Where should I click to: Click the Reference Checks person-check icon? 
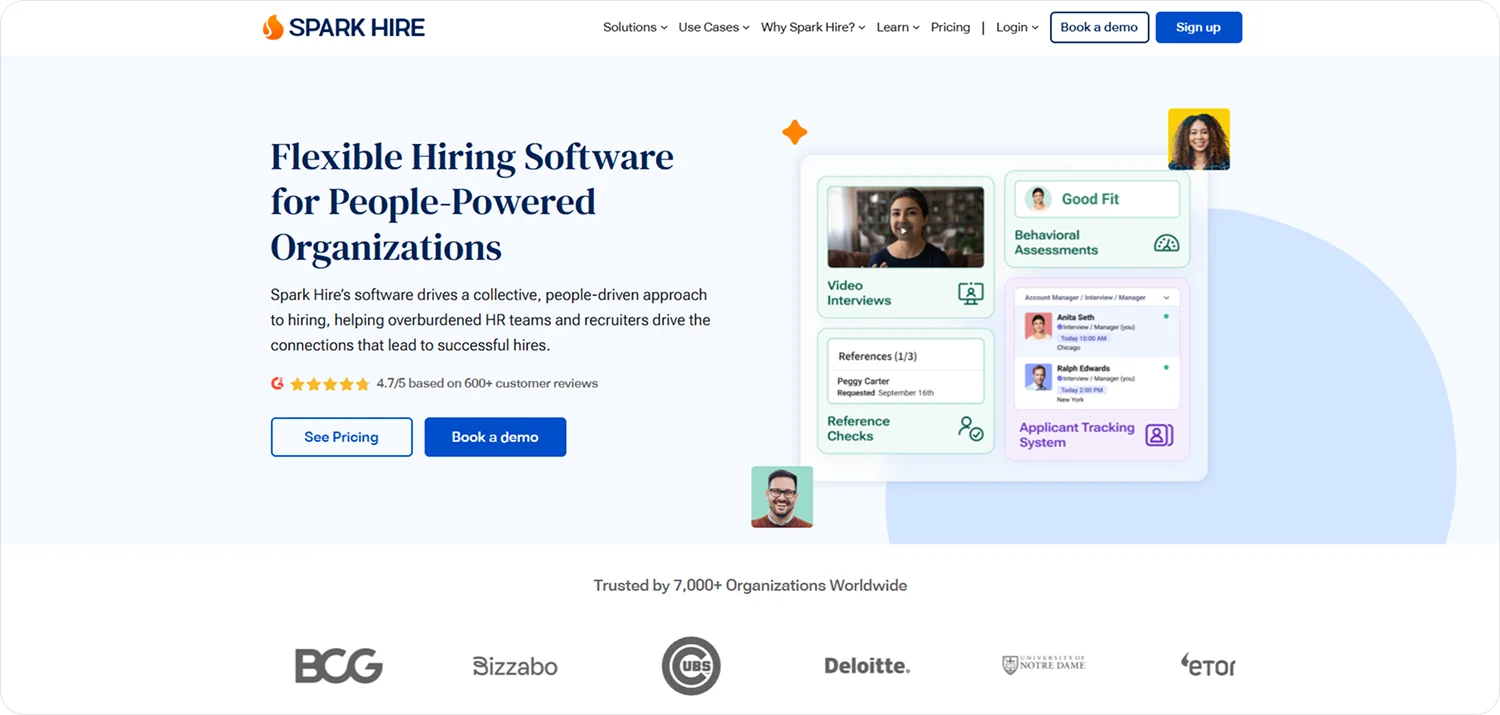tap(970, 428)
